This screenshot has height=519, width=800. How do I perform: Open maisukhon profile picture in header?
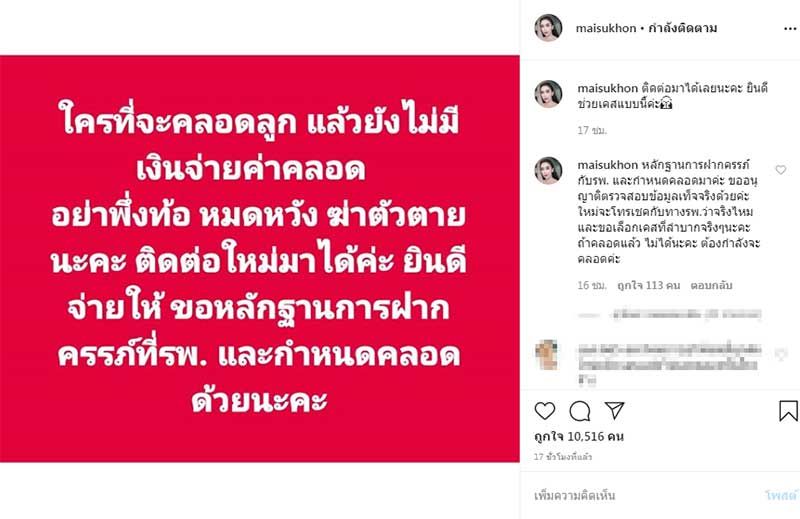pos(548,28)
